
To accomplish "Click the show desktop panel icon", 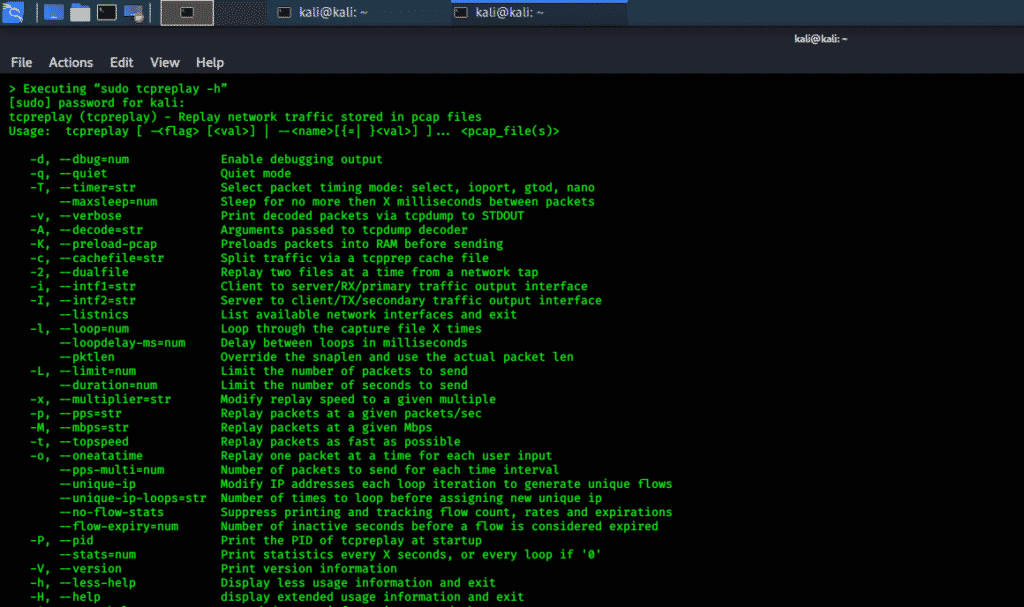I will (54, 12).
